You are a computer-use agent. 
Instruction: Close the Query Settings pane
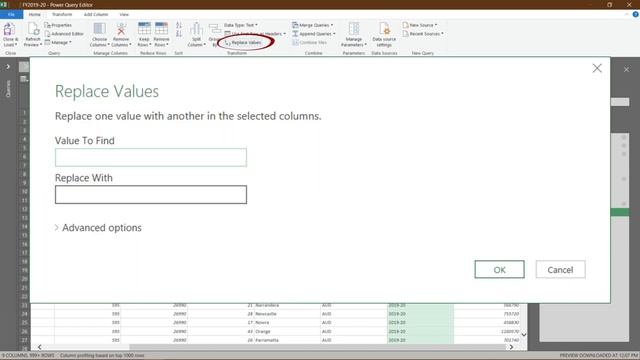[626, 70]
